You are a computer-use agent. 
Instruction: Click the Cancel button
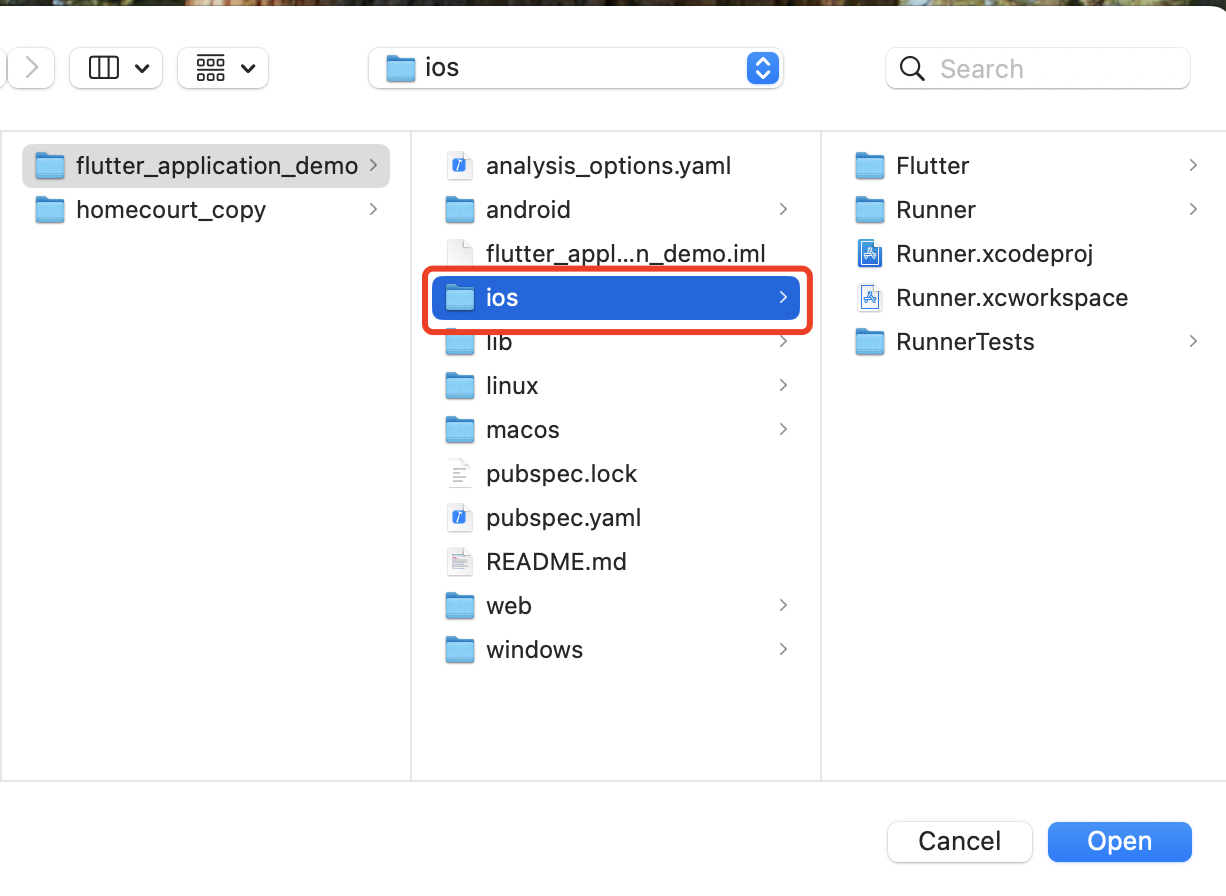960,842
